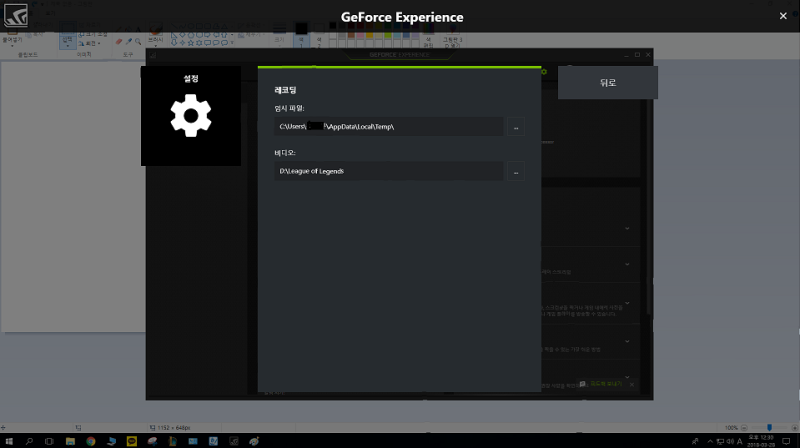Click the Paint zoom slider
Image resolution: width=800 pixels, height=448 pixels.
click(x=769, y=428)
